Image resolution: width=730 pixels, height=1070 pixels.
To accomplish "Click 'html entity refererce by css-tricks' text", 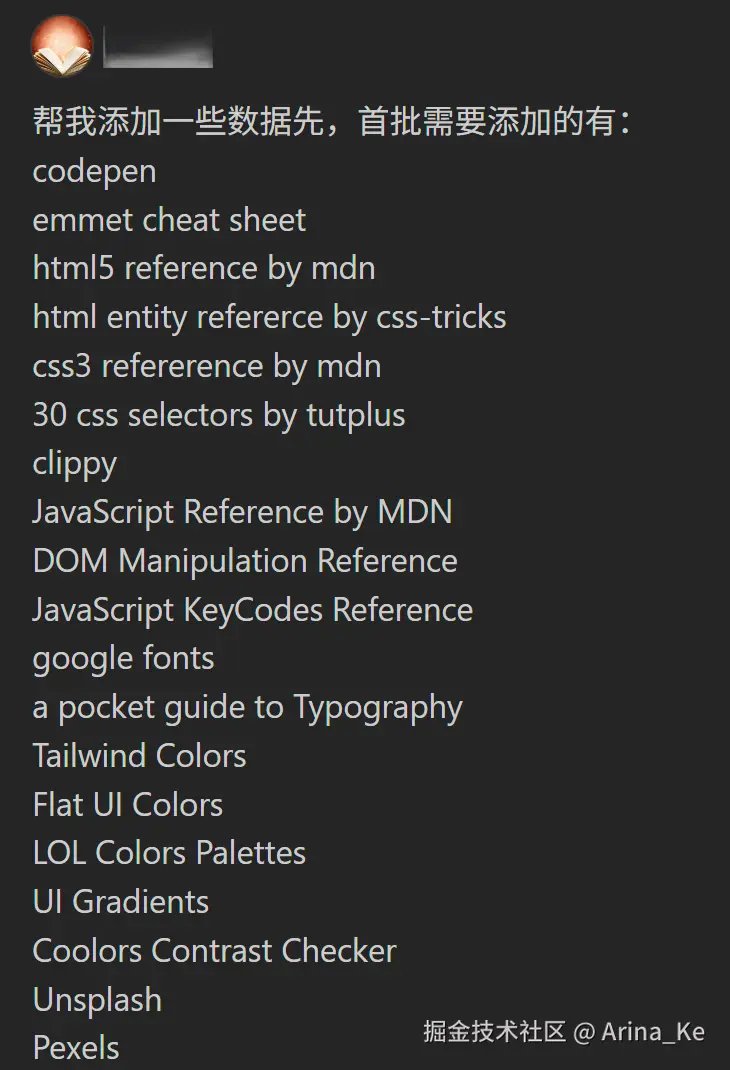I will click(x=269, y=317).
